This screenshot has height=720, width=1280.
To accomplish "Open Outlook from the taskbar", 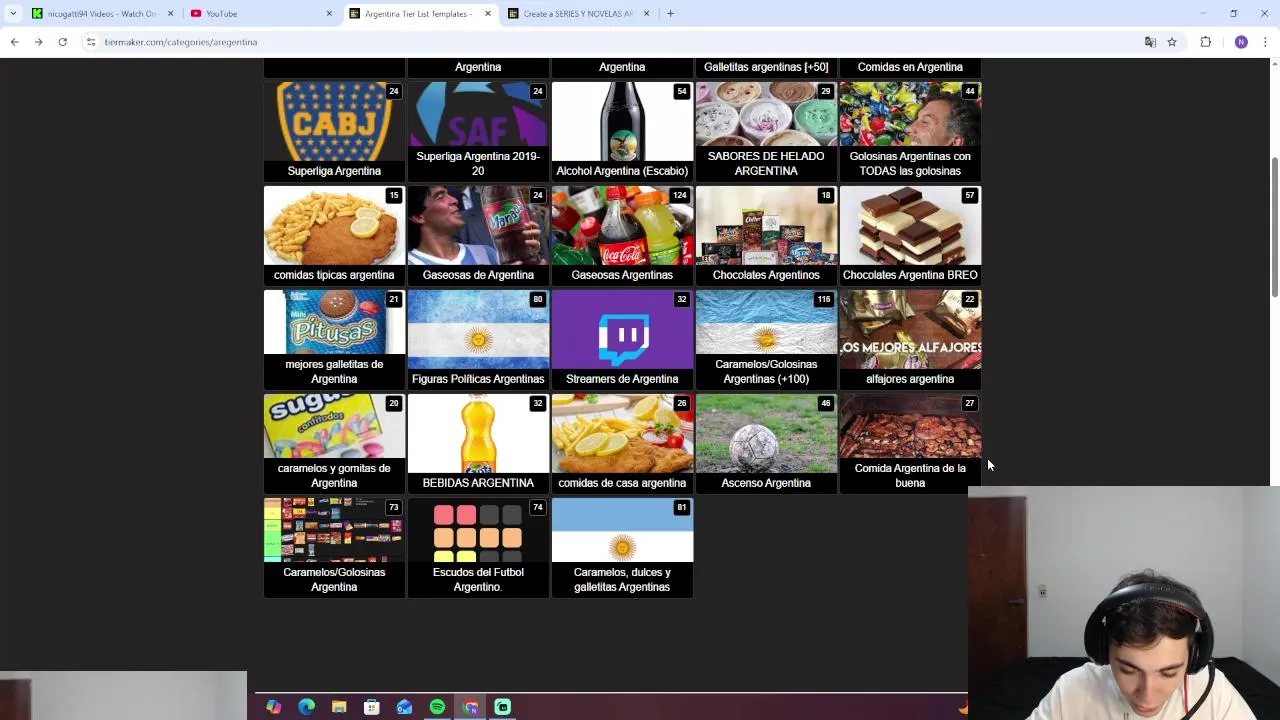I will 404,707.
